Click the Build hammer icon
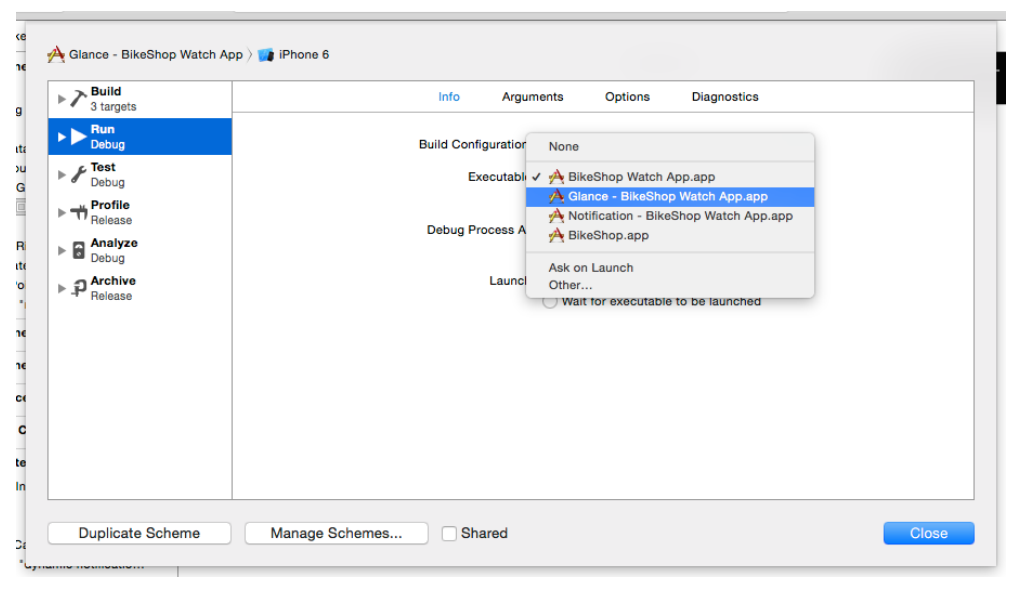1034x594 pixels. click(x=78, y=99)
